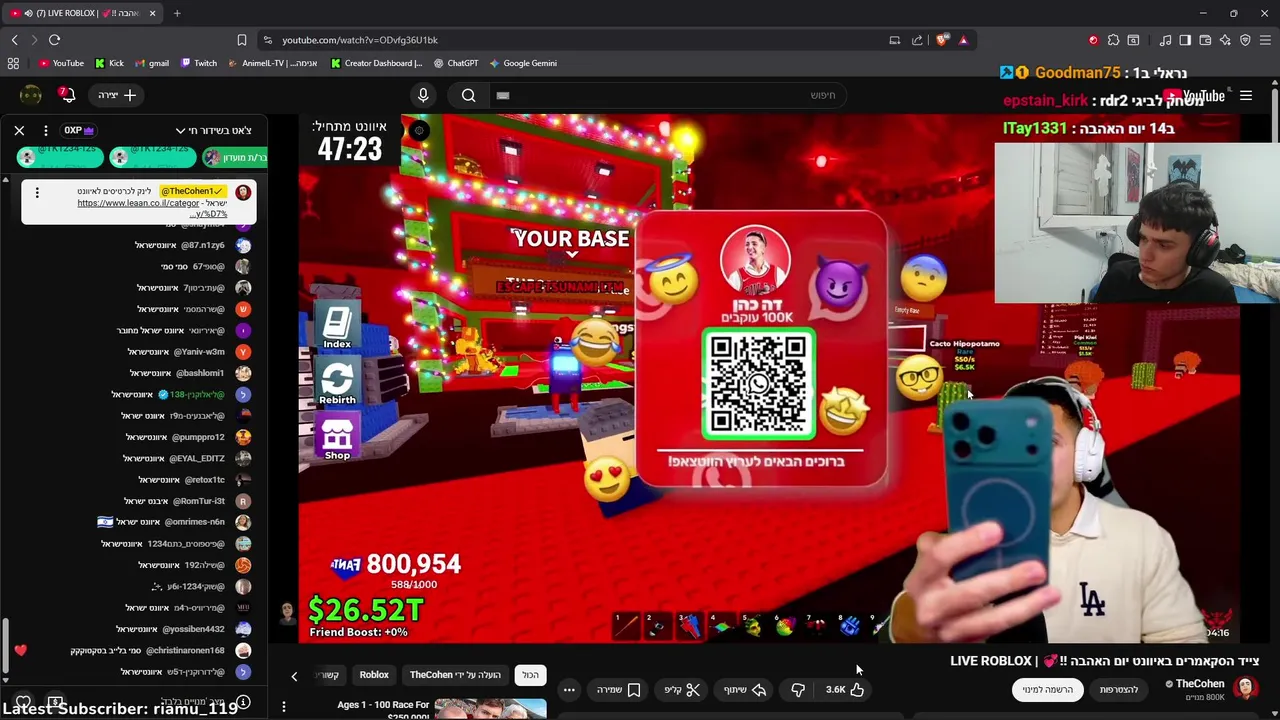Click the red heart reaction in chat
This screenshot has width=1280, height=720.
click(x=20, y=651)
